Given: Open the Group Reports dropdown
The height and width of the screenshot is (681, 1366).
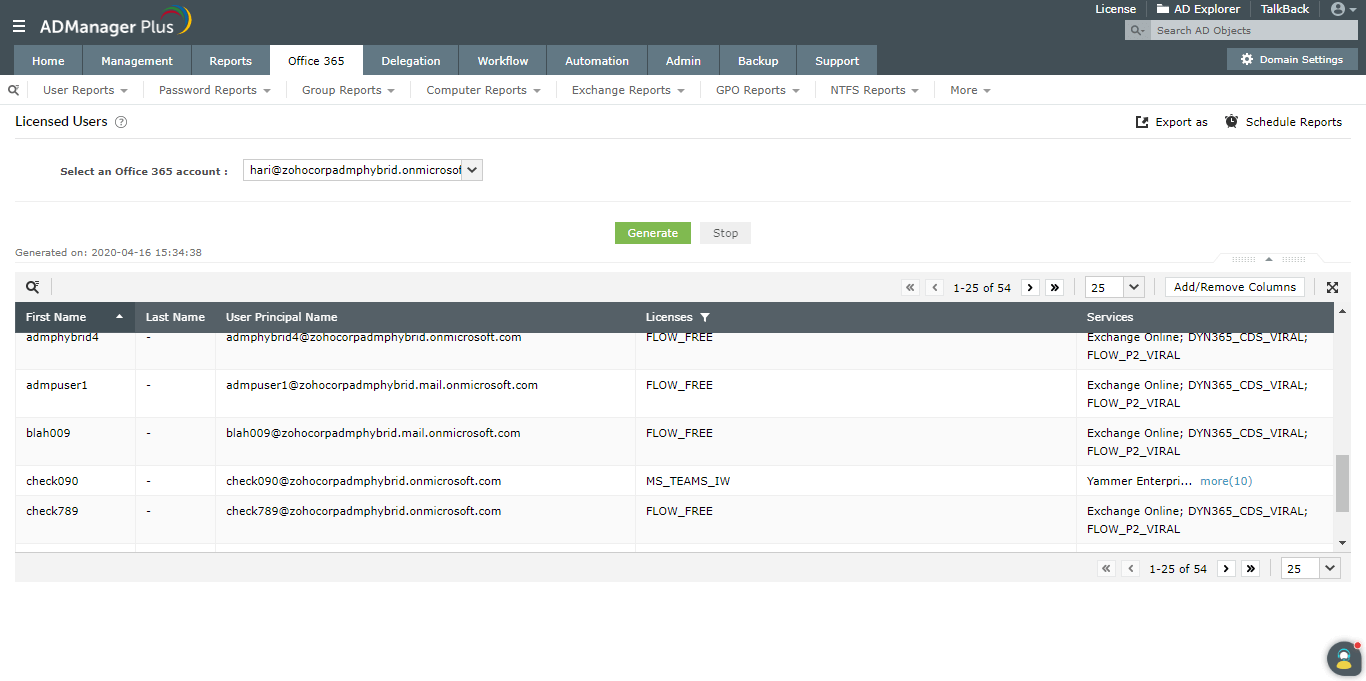Looking at the screenshot, I should [348, 90].
